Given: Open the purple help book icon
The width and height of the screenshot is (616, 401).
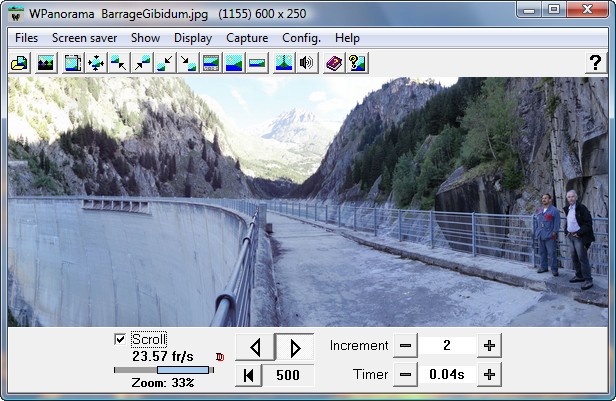Looking at the screenshot, I should pyautogui.click(x=334, y=63).
